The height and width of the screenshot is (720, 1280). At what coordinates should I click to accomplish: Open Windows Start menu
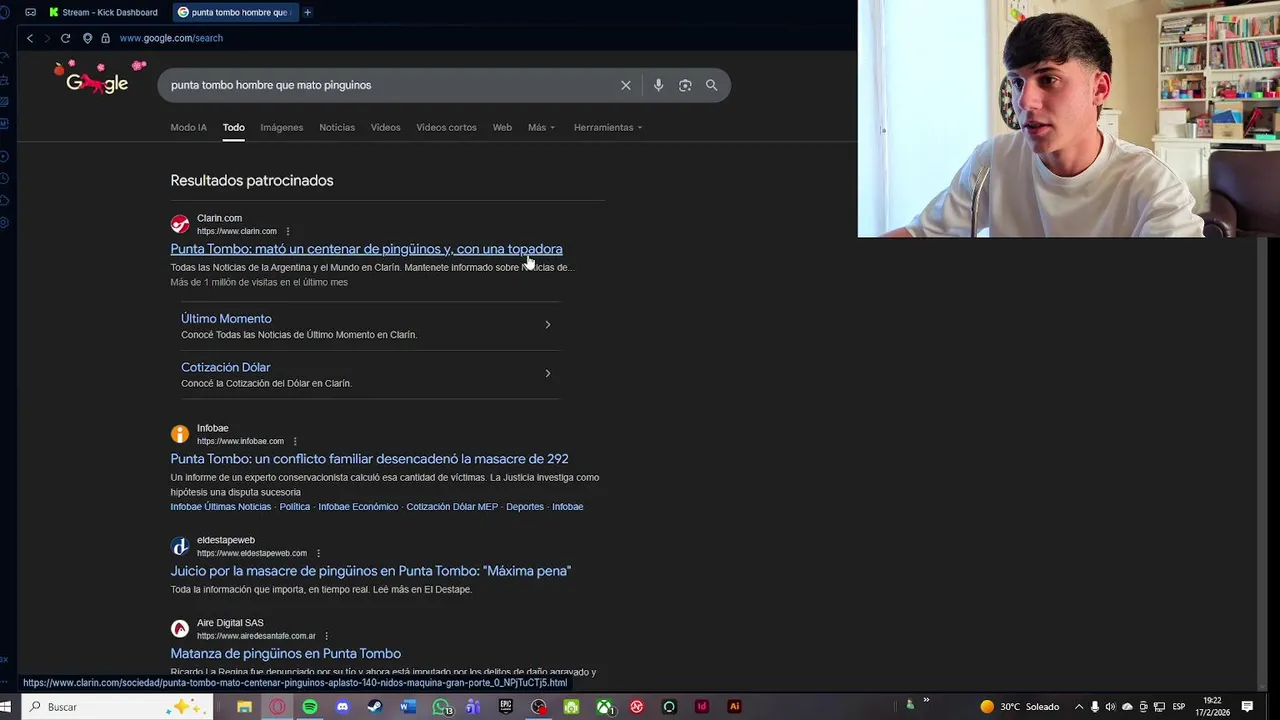click(x=6, y=707)
